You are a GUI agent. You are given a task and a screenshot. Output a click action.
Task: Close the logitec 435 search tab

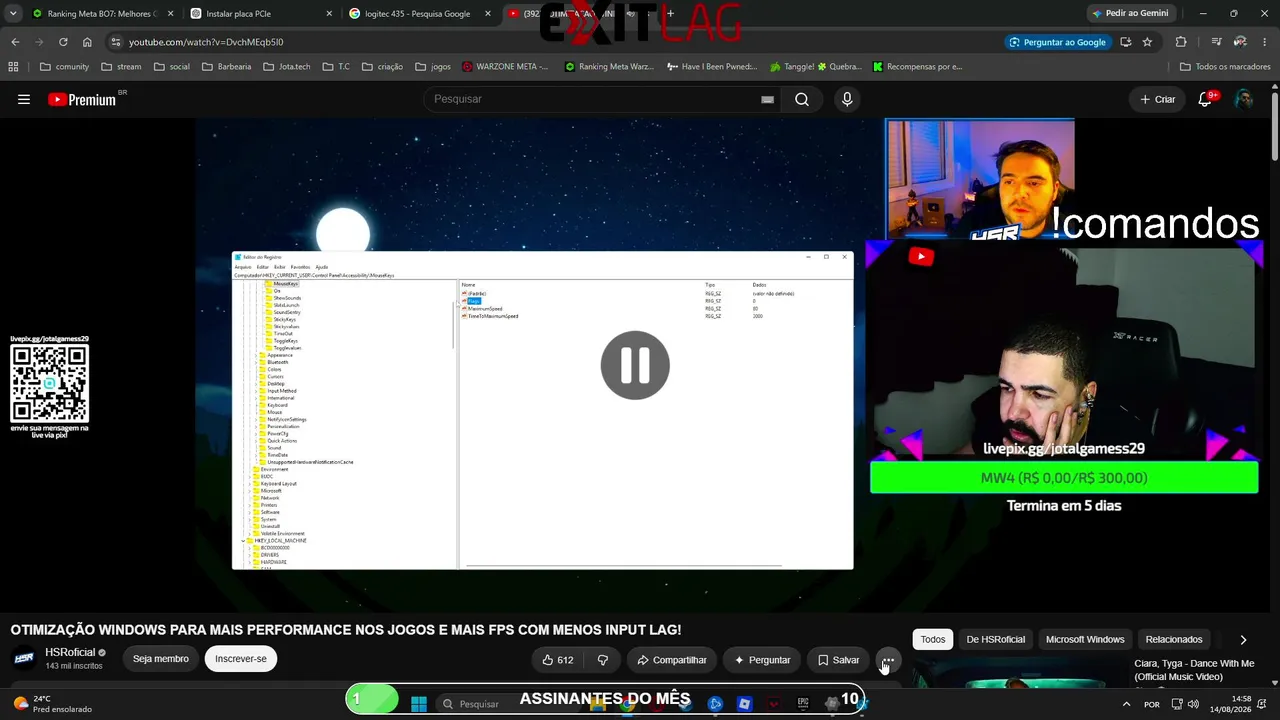[487, 14]
